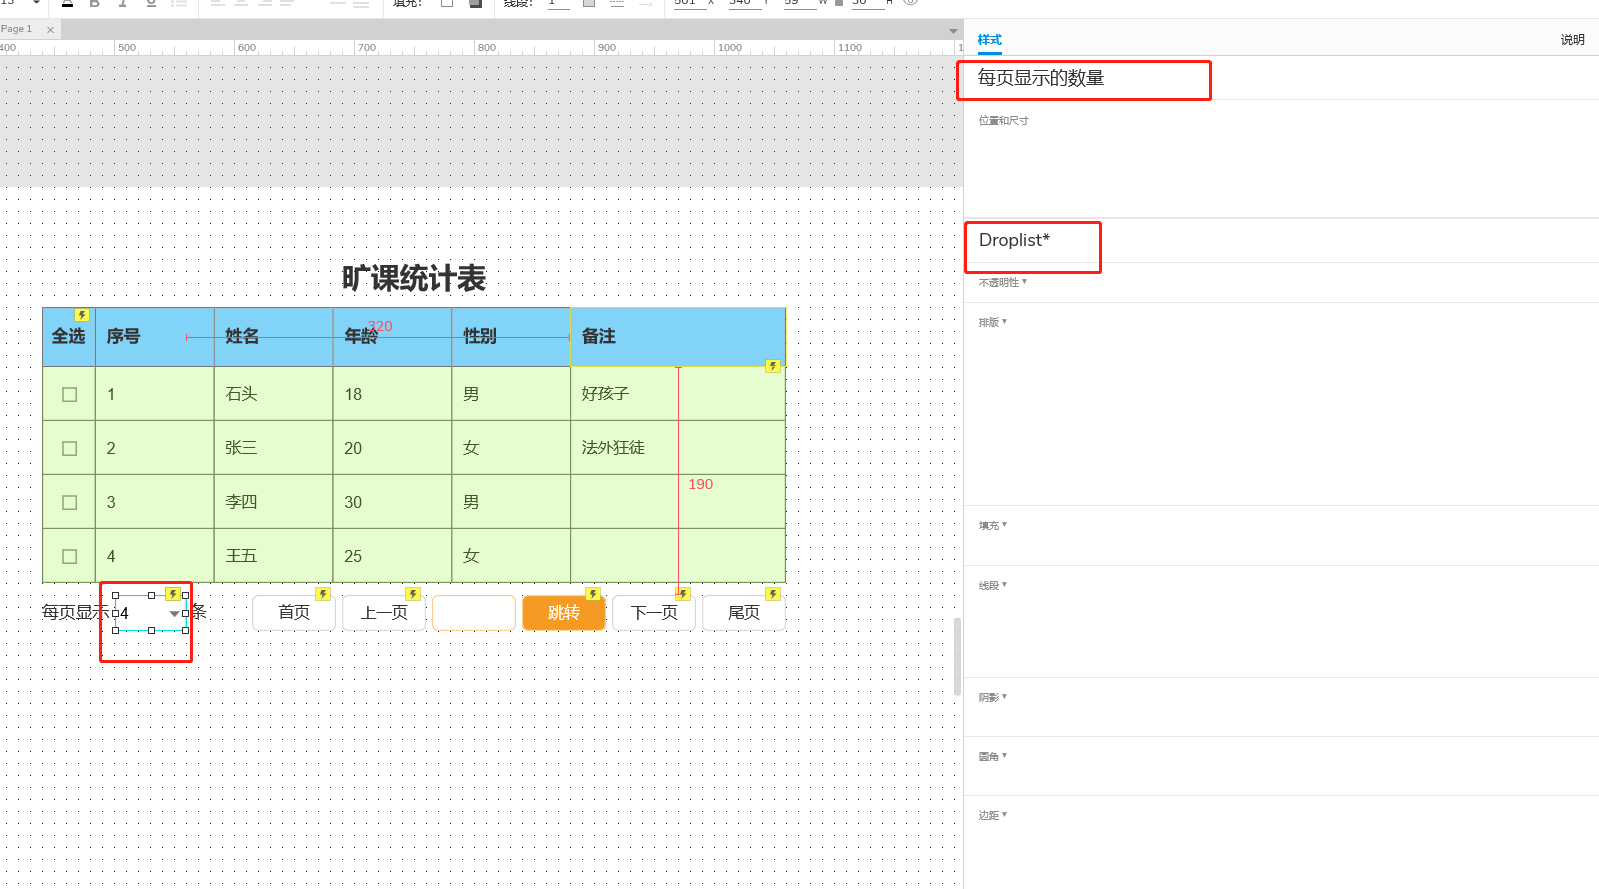Click the lightning badge on the 下一页 button
Image resolution: width=1599 pixels, height=889 pixels.
coord(682,594)
